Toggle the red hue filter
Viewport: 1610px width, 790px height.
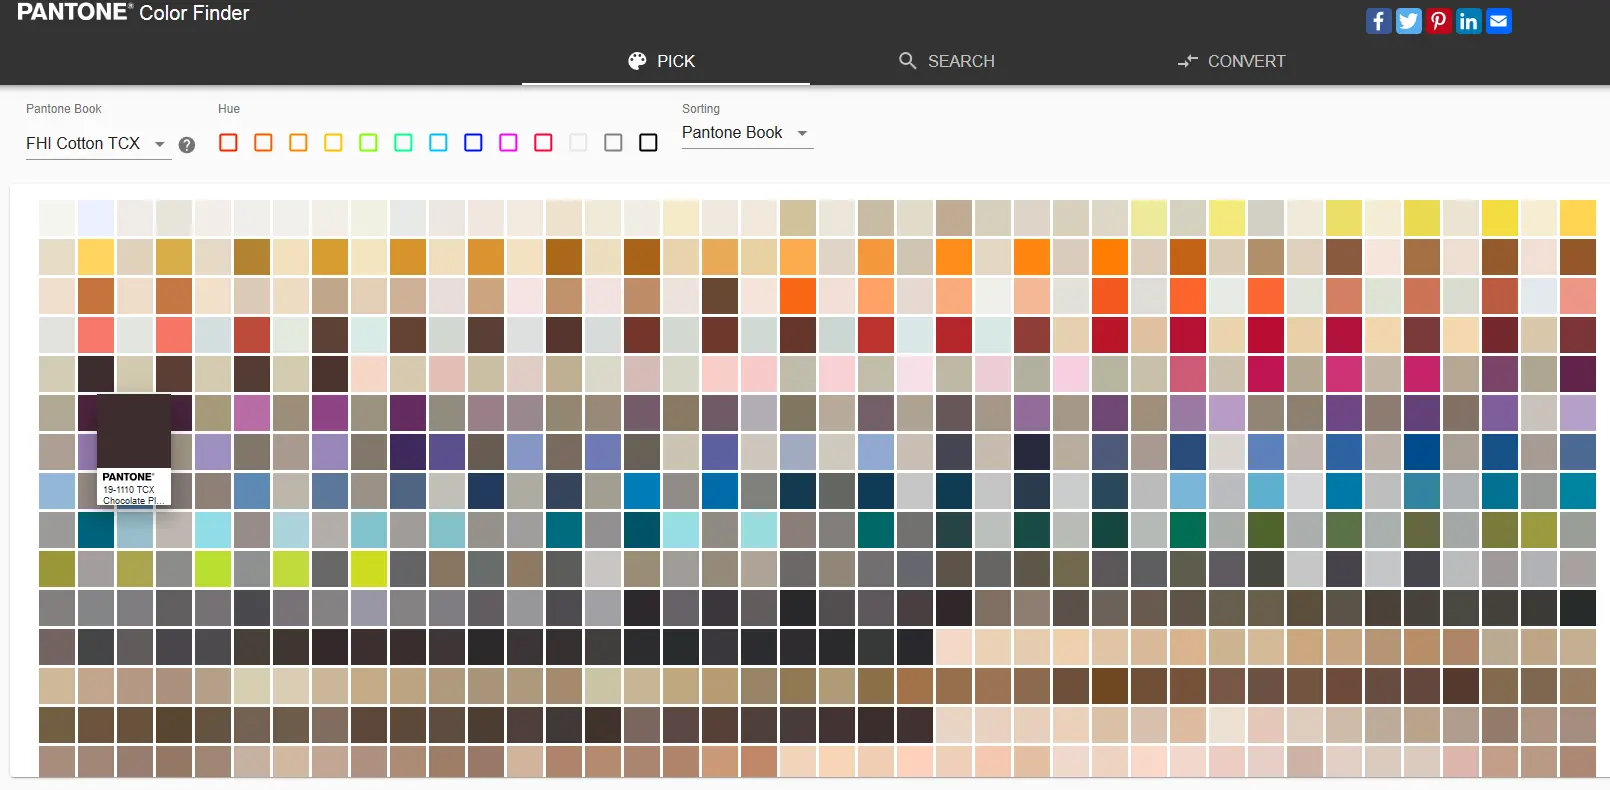[228, 143]
